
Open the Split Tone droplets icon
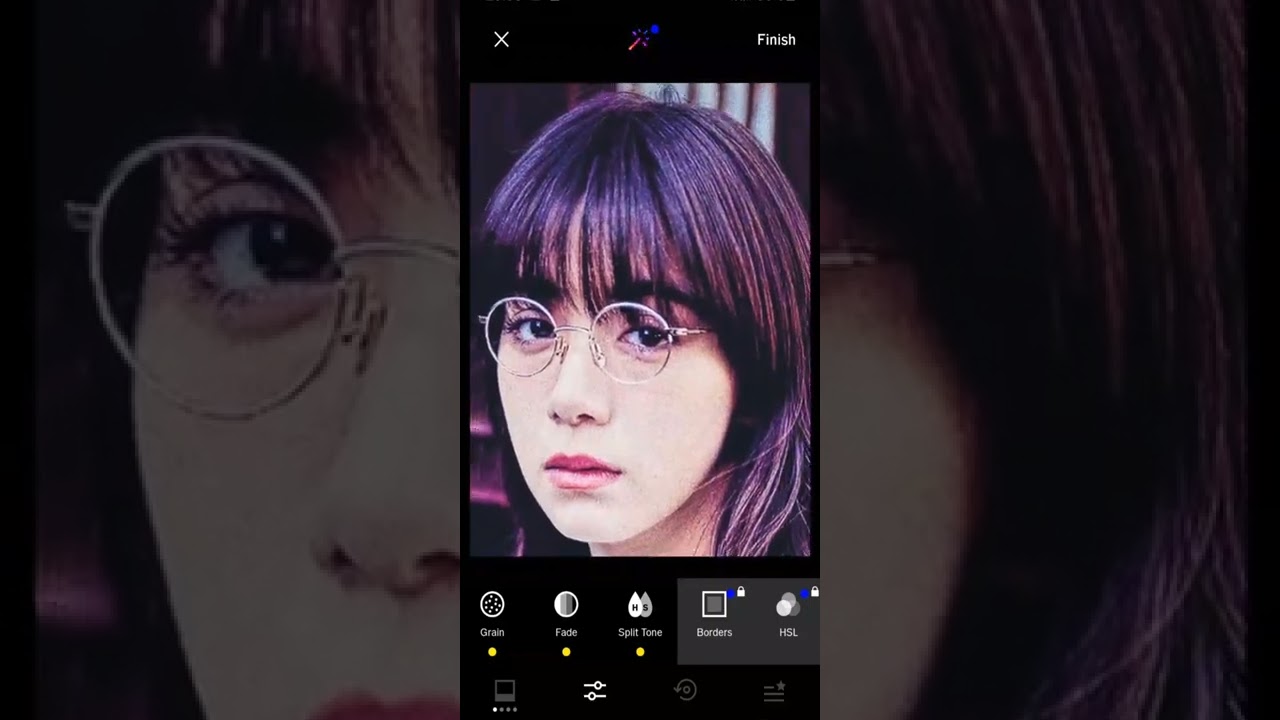(x=640, y=604)
